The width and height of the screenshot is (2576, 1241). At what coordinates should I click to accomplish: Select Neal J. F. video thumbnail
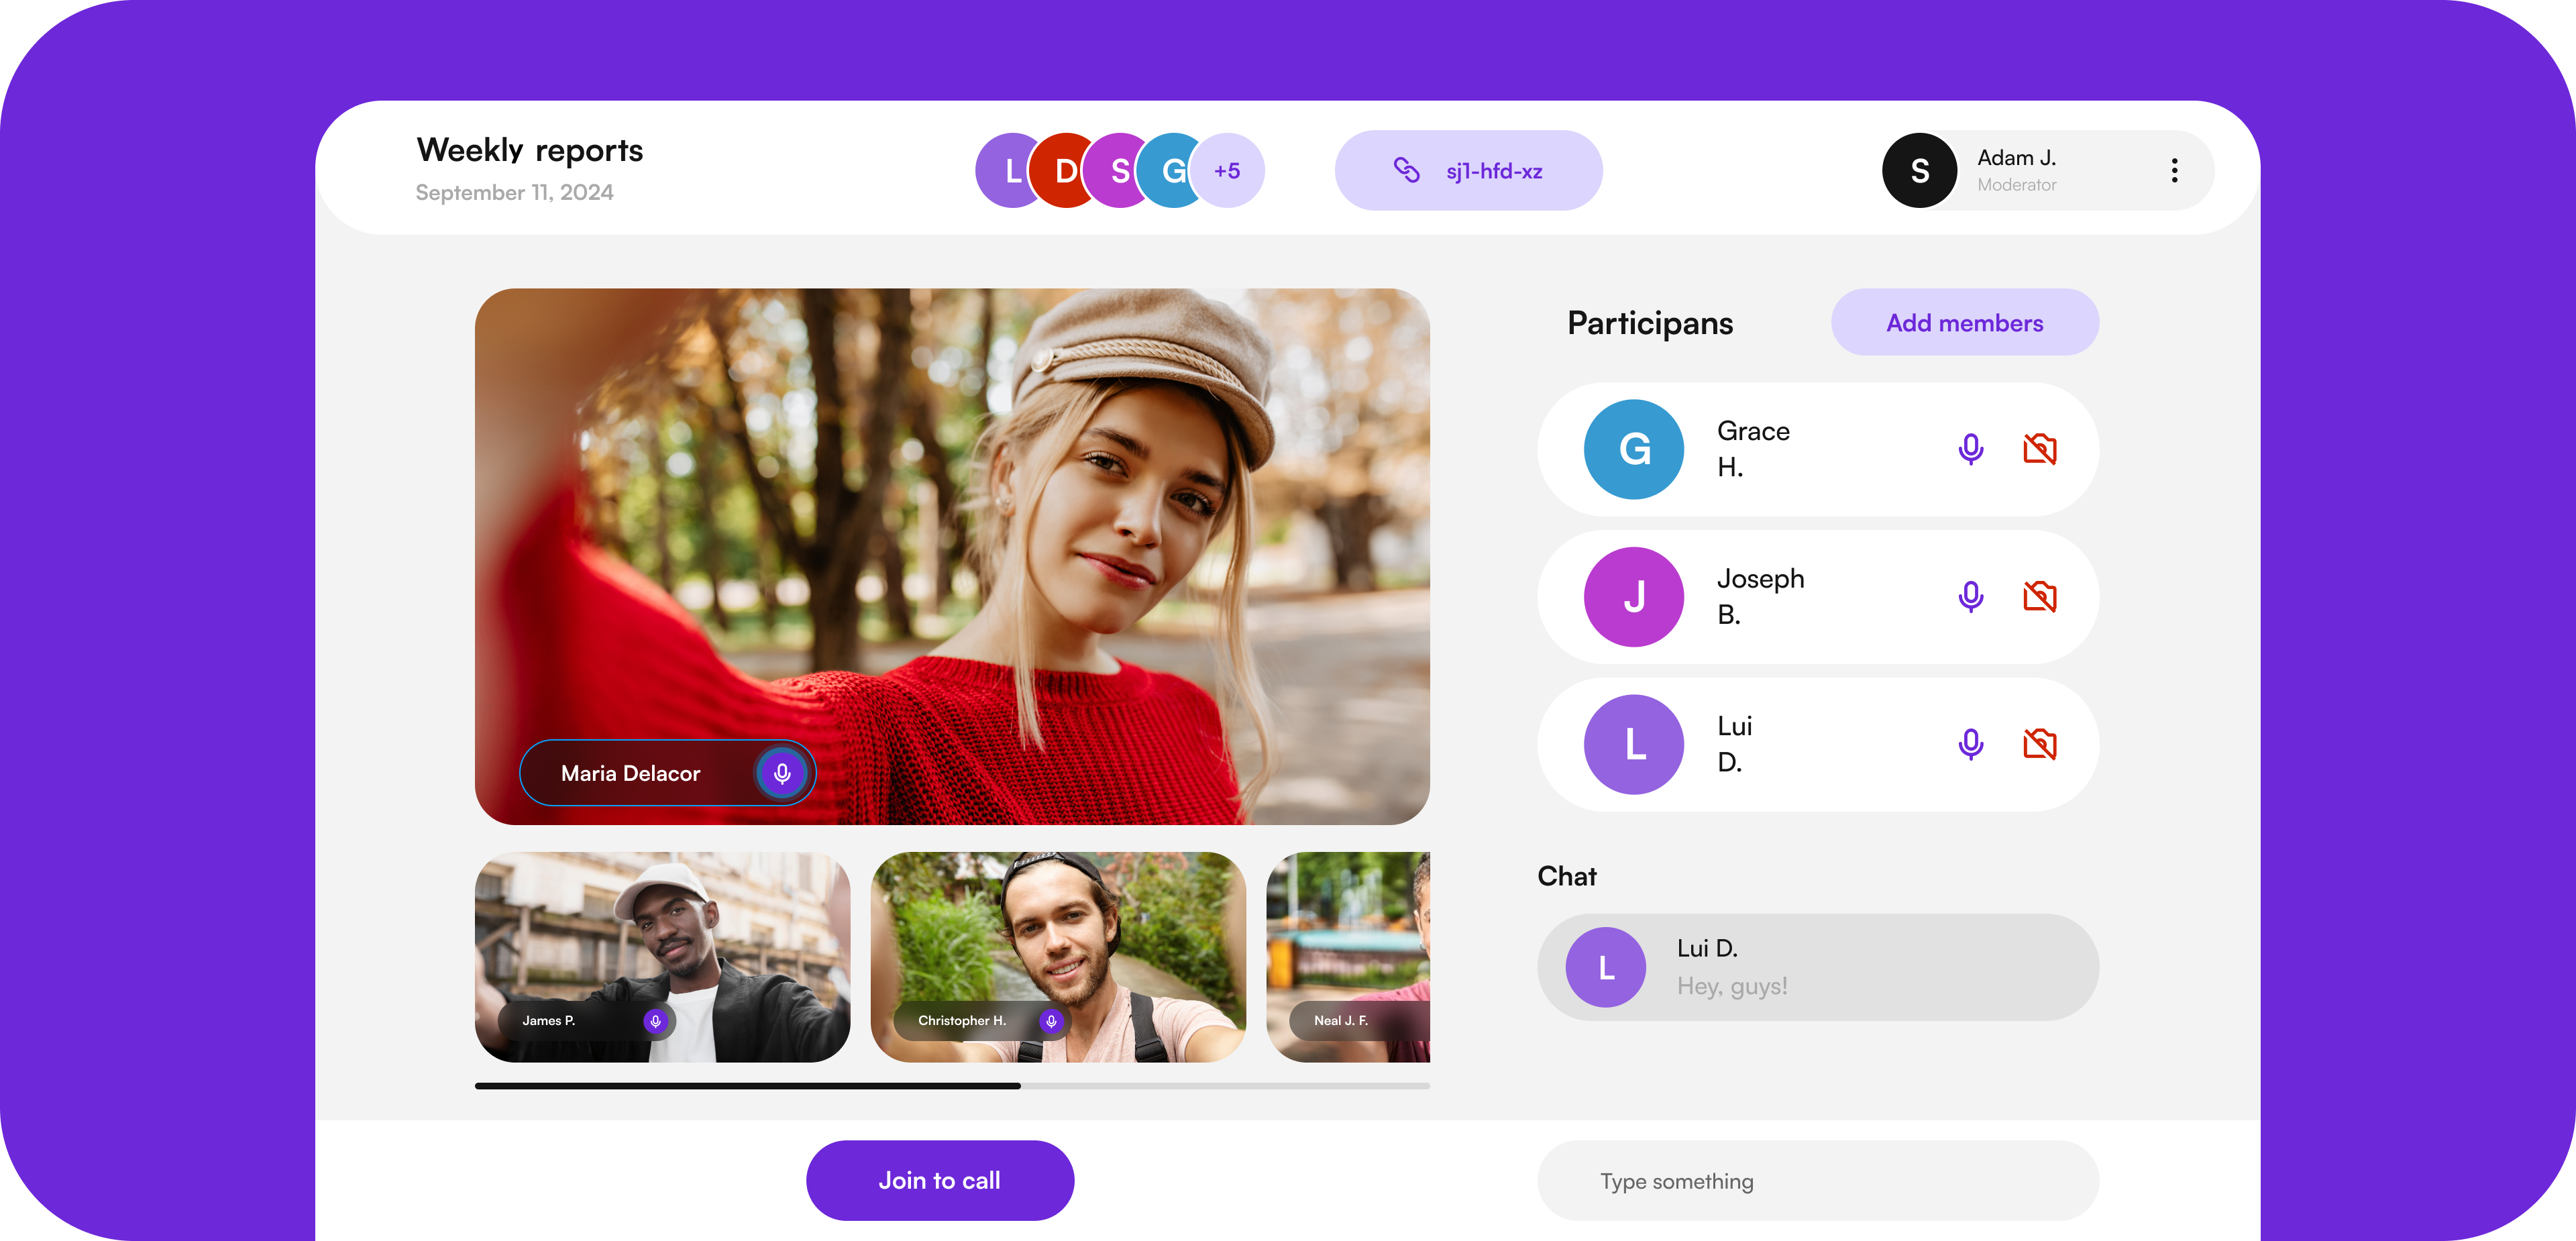(x=1348, y=957)
